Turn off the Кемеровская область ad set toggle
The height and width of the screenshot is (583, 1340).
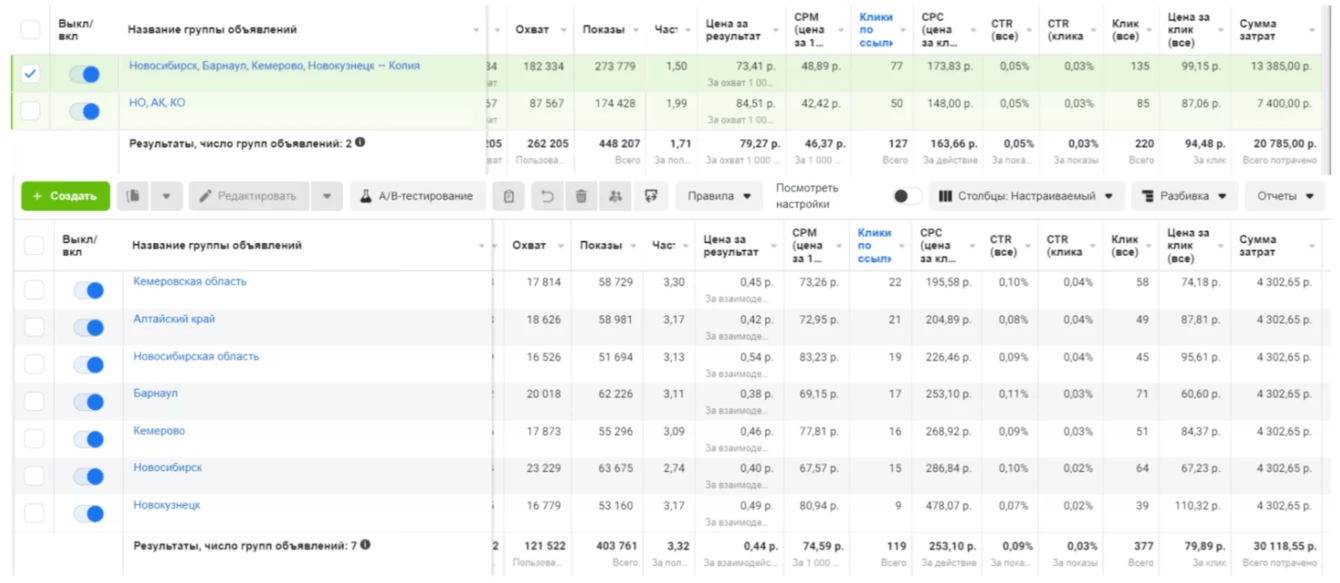88,290
